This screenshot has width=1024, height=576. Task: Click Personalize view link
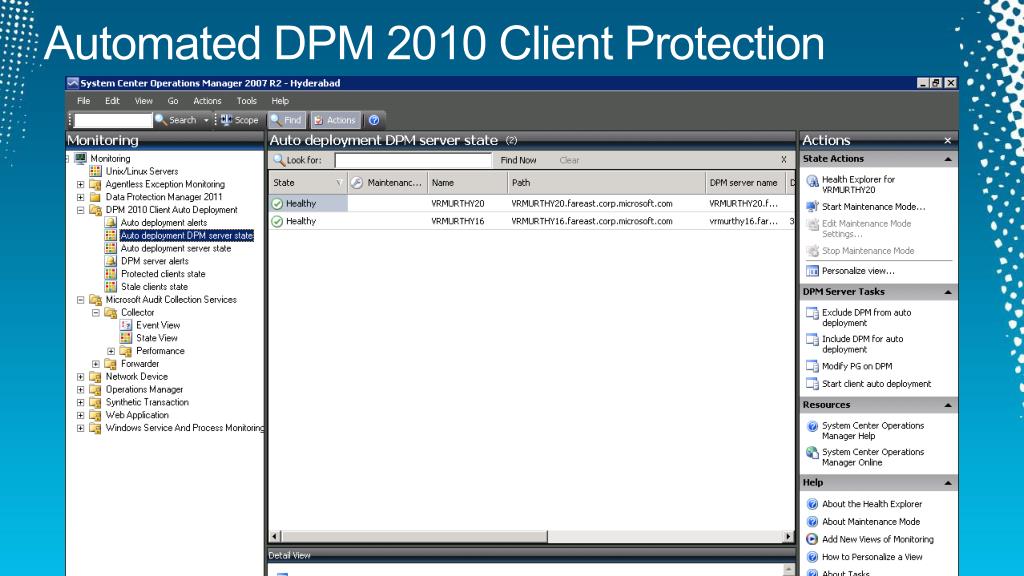click(858, 271)
